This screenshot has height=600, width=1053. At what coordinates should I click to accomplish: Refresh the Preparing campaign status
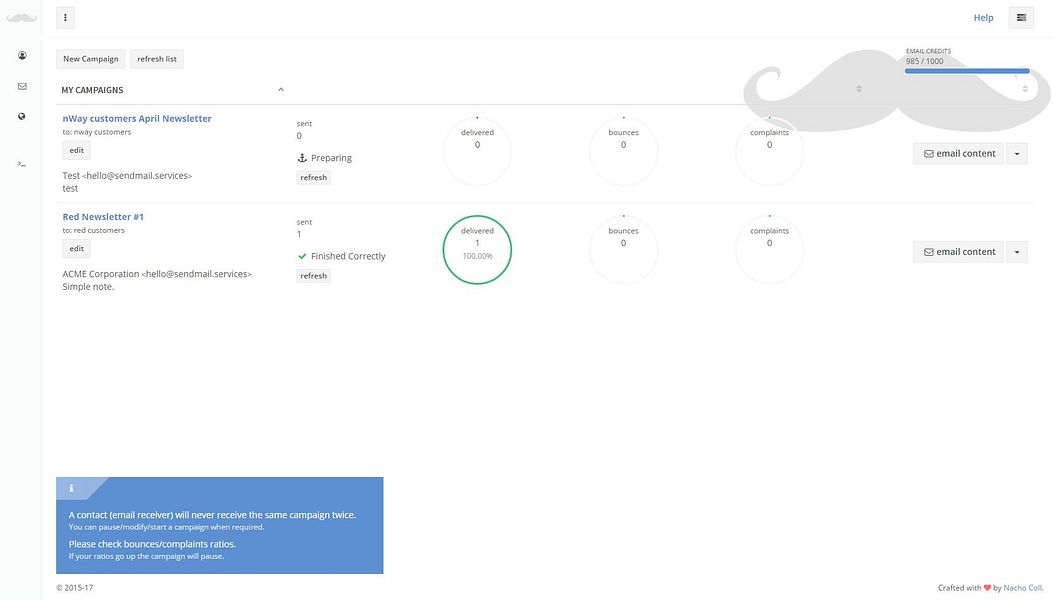pyautogui.click(x=314, y=177)
